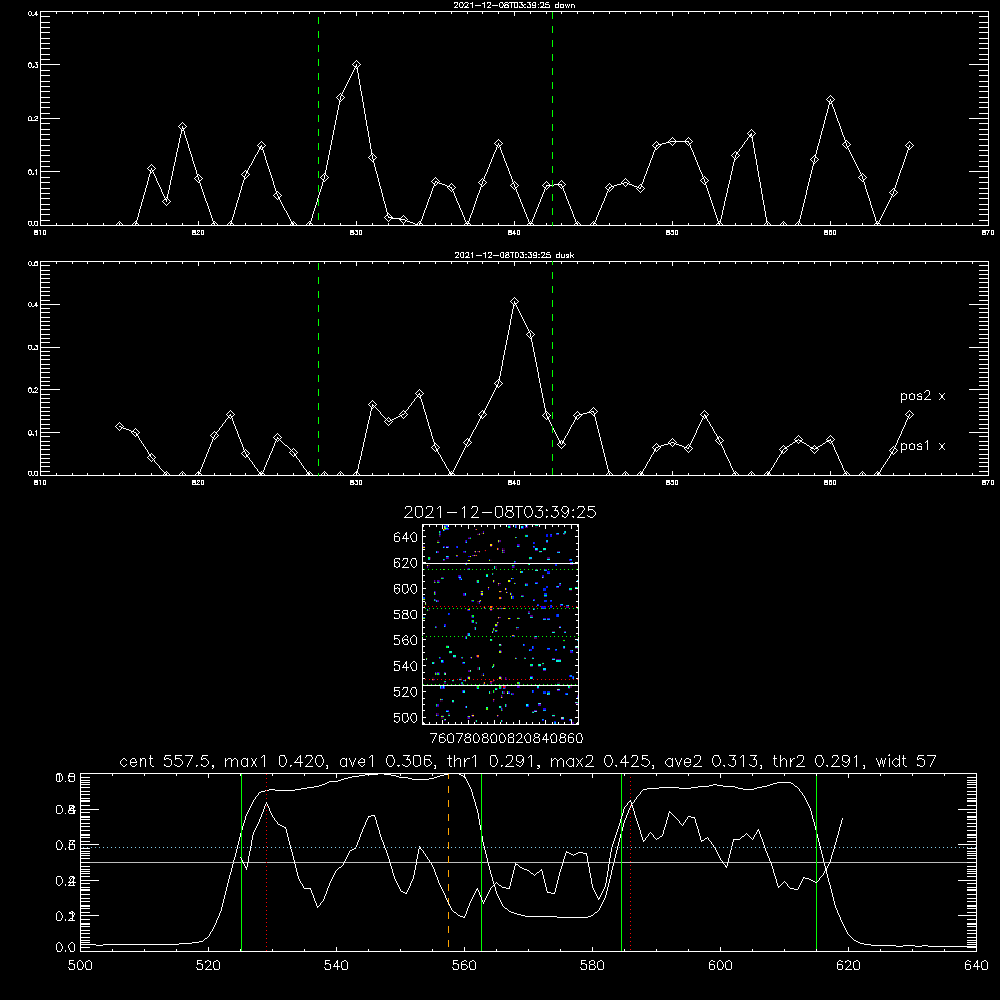The height and width of the screenshot is (1000, 1000).
Task: Click the dawn plot diamond peak at 860
Action: point(830,99)
